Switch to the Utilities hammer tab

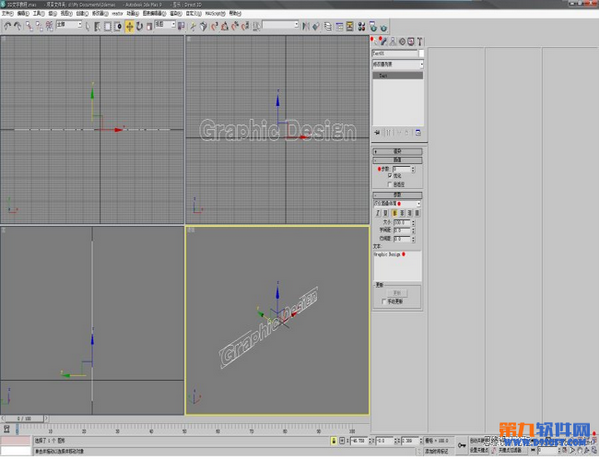pyautogui.click(x=419, y=41)
